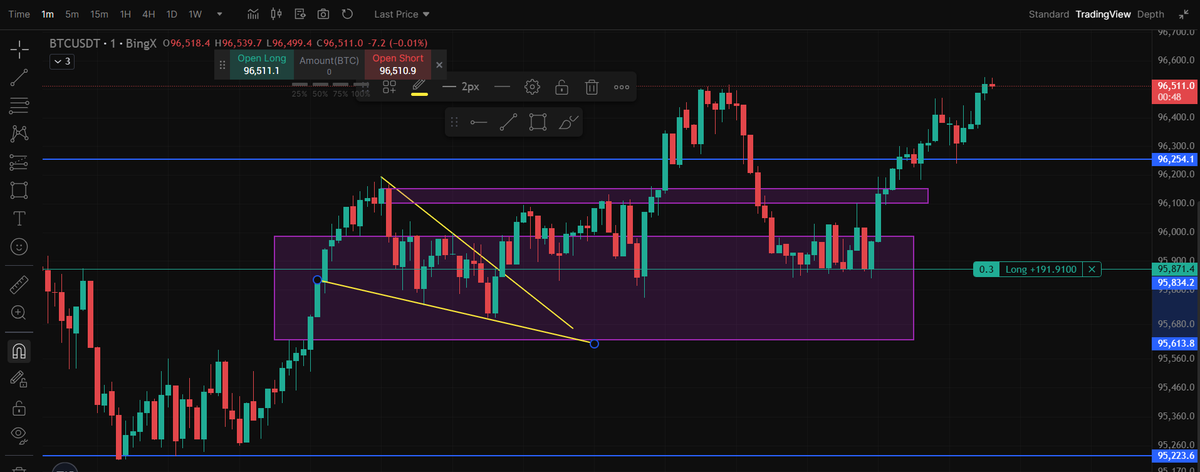Select the rectangle shape tool in sidebar
Image resolution: width=1200 pixels, height=472 pixels.
pos(19,189)
